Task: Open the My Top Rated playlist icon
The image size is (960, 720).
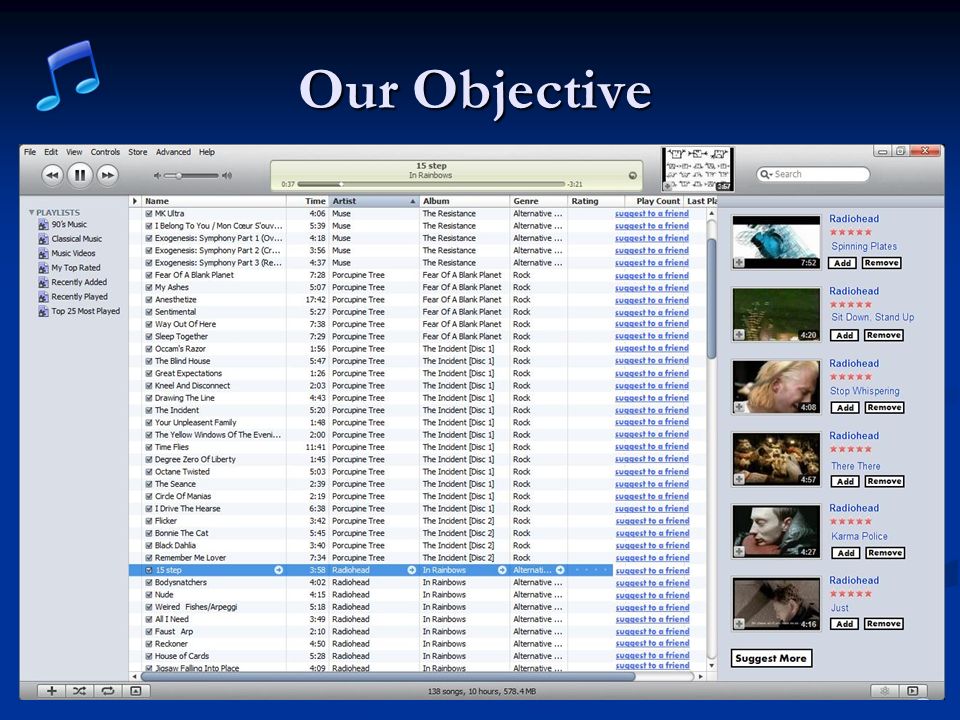Action: point(43,268)
